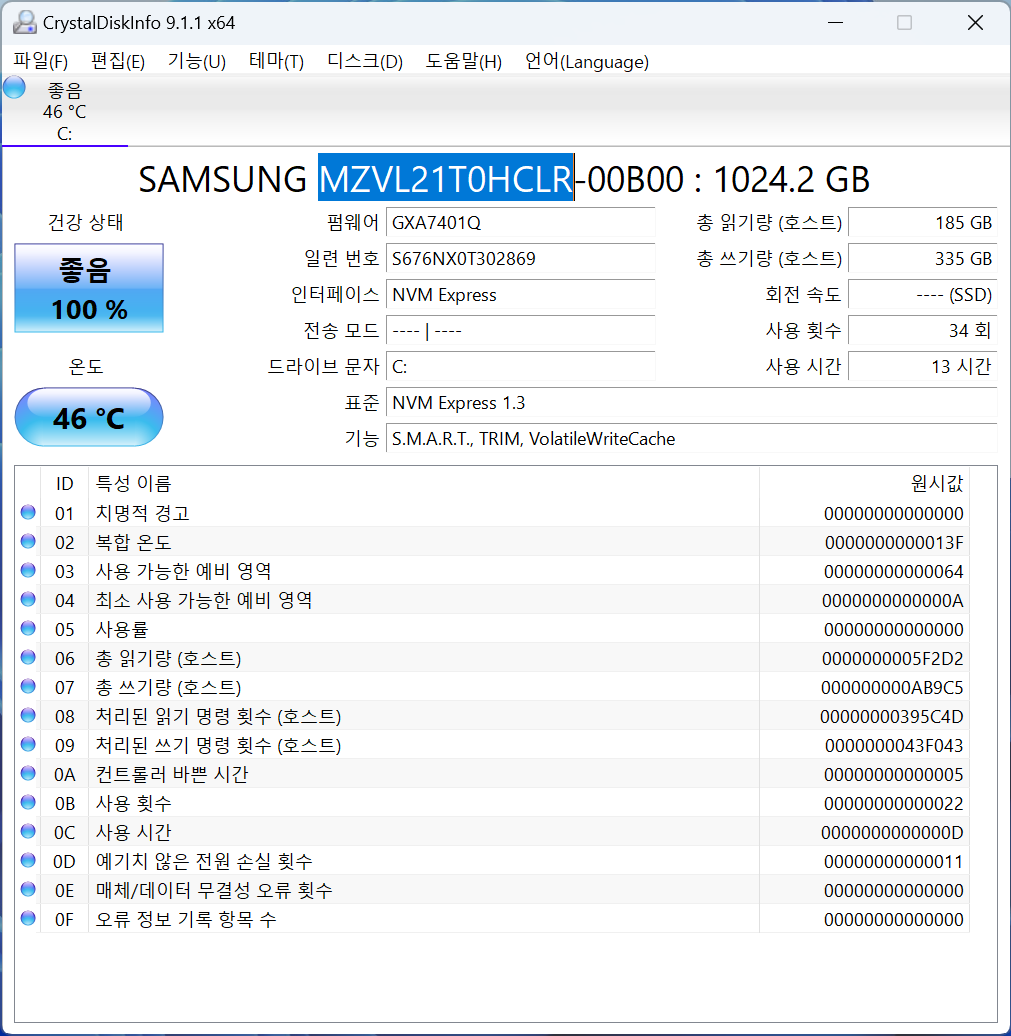
Task: Click status orb for 07 총 쓰기량 (호스트)
Action: coord(28,686)
